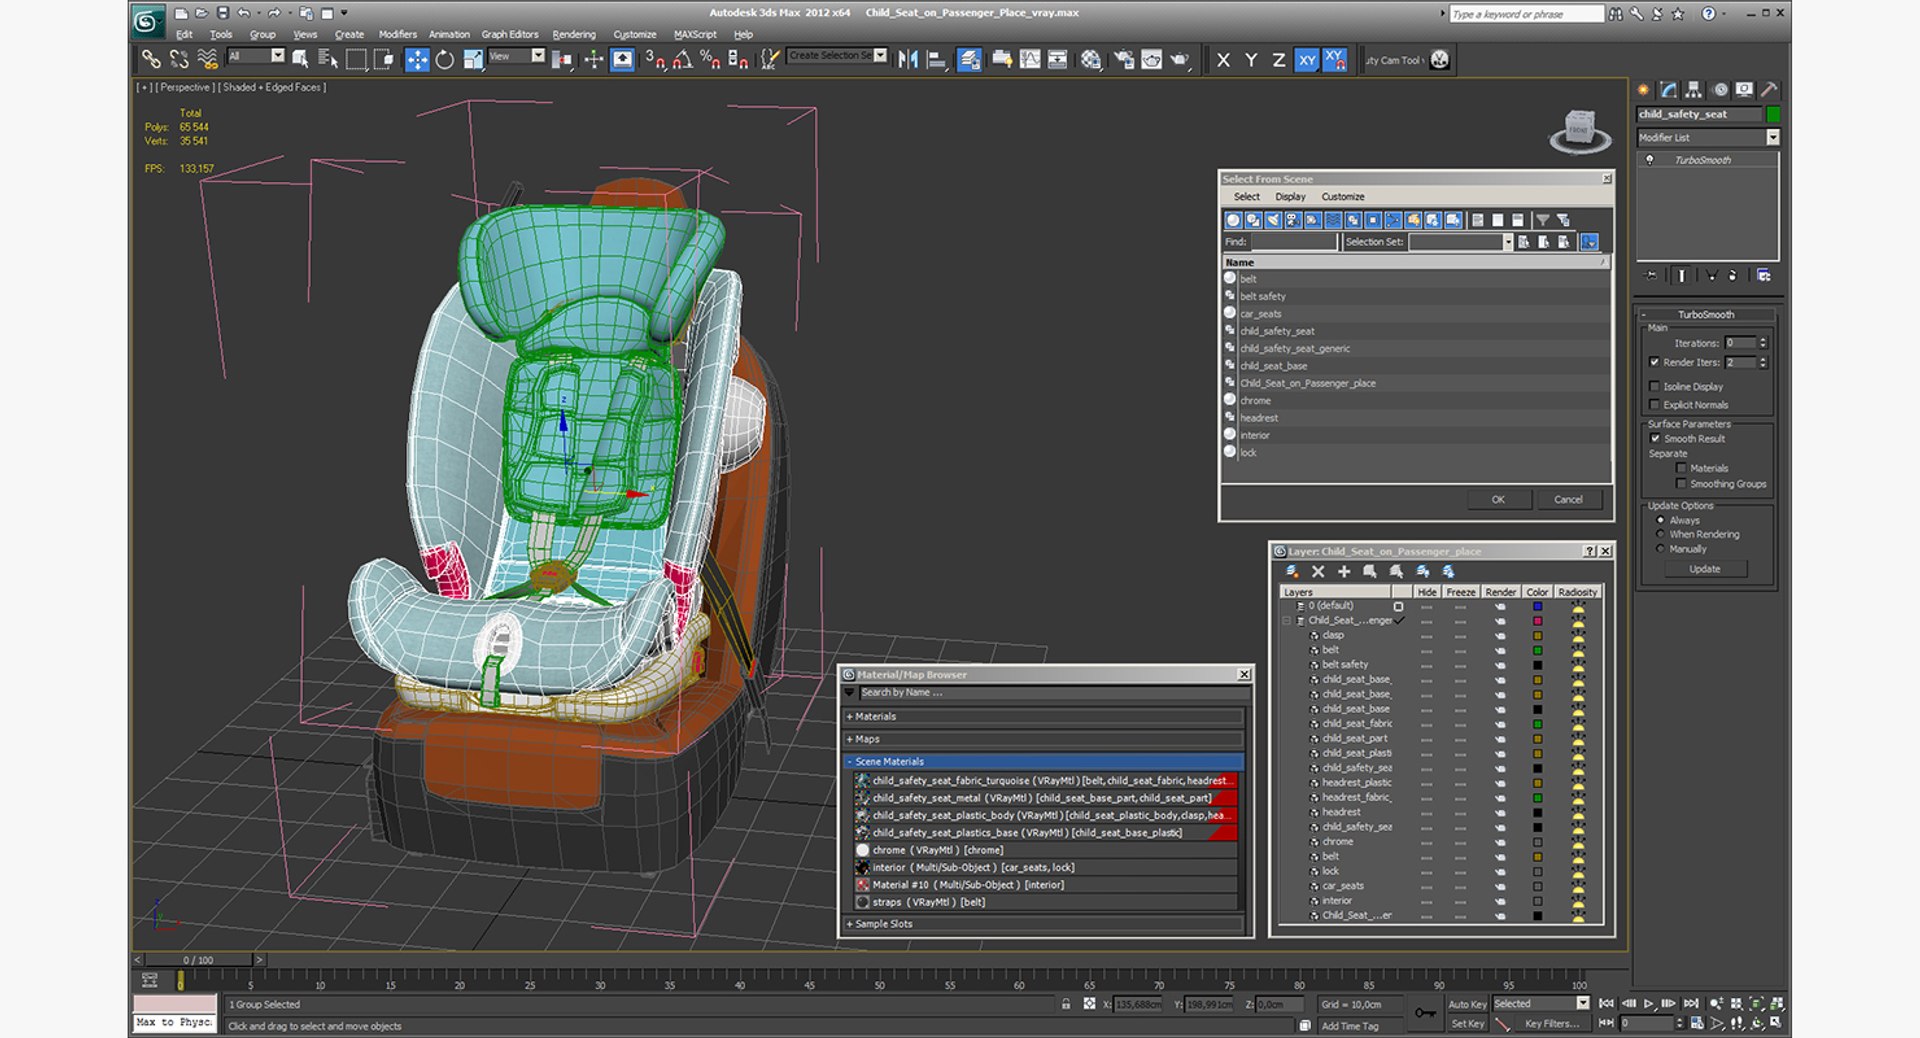Toggle the Render Iters checkbox
The height and width of the screenshot is (1038, 1920).
point(1654,362)
